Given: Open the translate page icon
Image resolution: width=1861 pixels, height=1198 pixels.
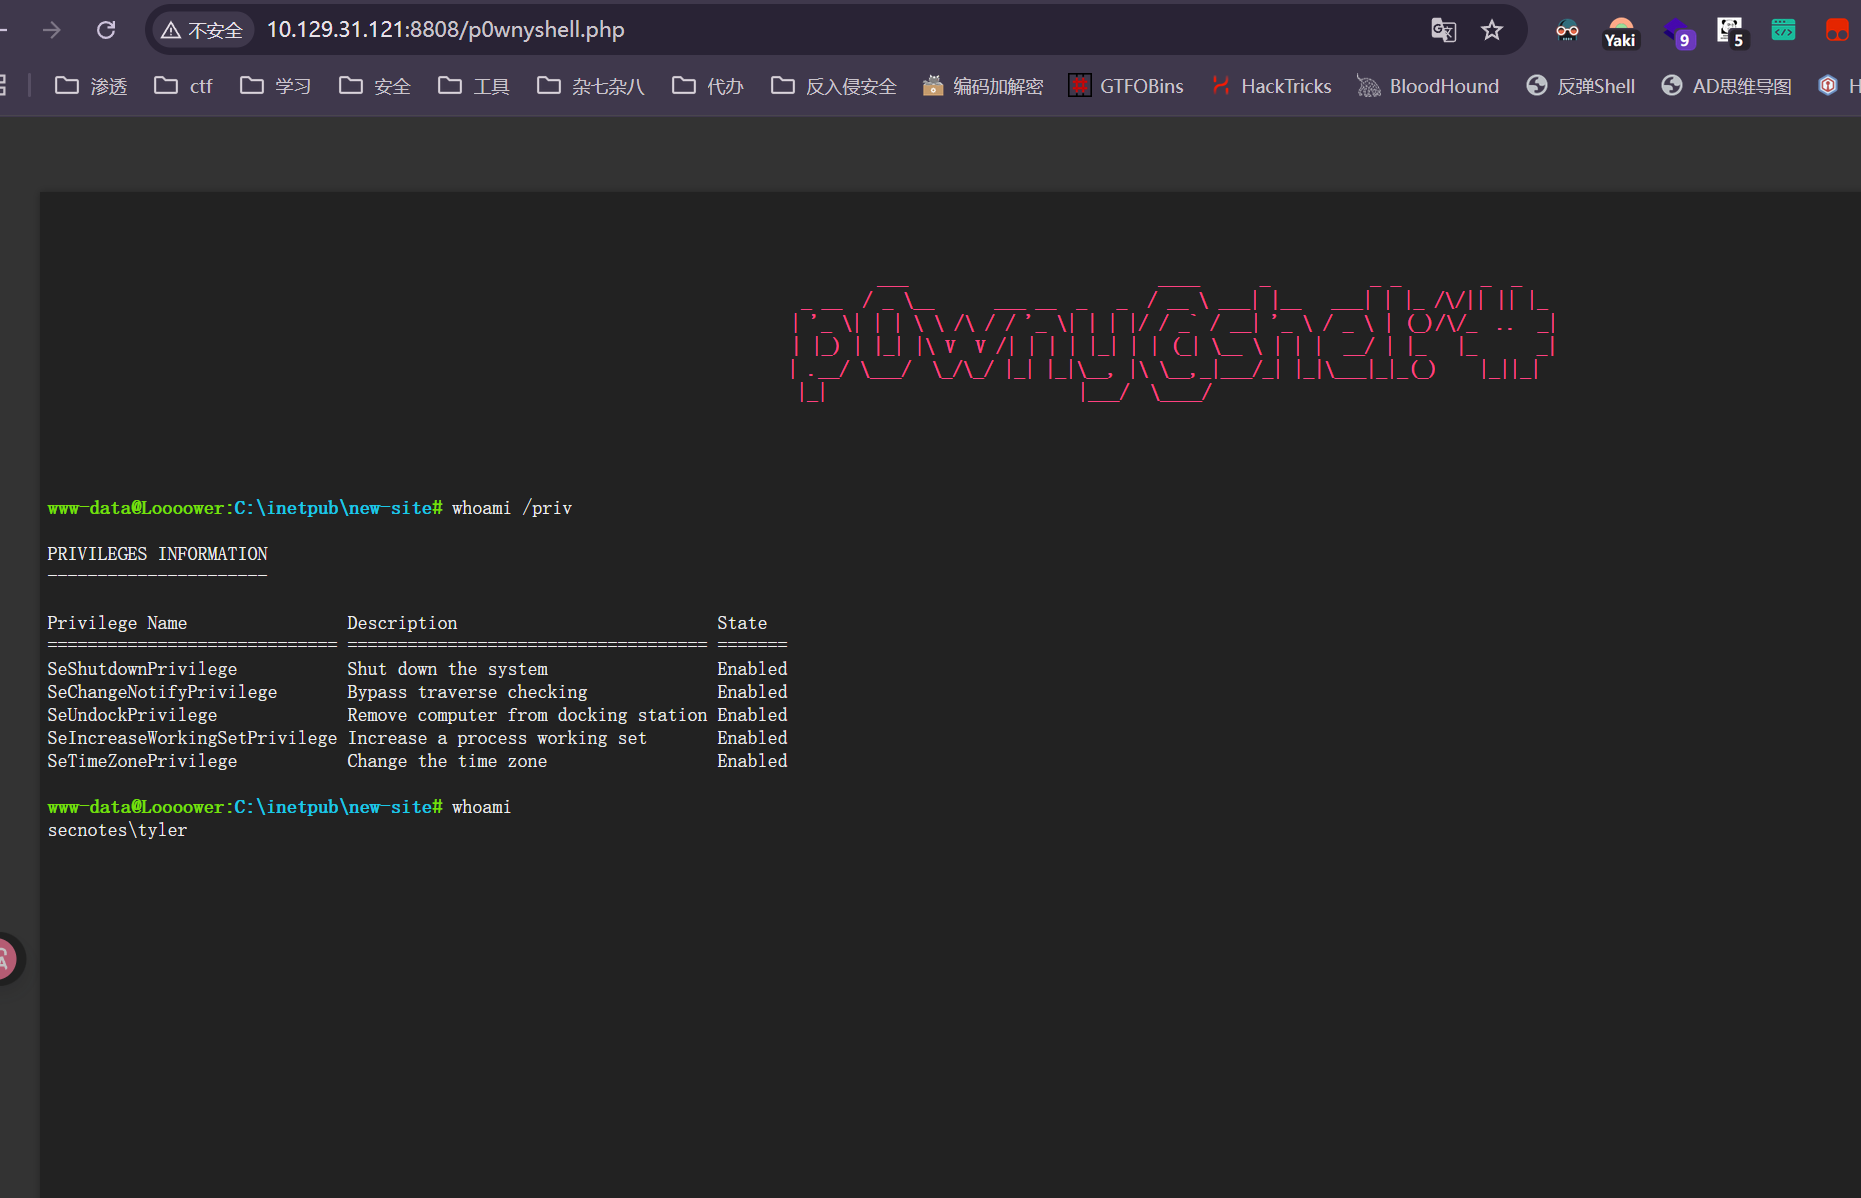Looking at the screenshot, I should coord(1443,30).
